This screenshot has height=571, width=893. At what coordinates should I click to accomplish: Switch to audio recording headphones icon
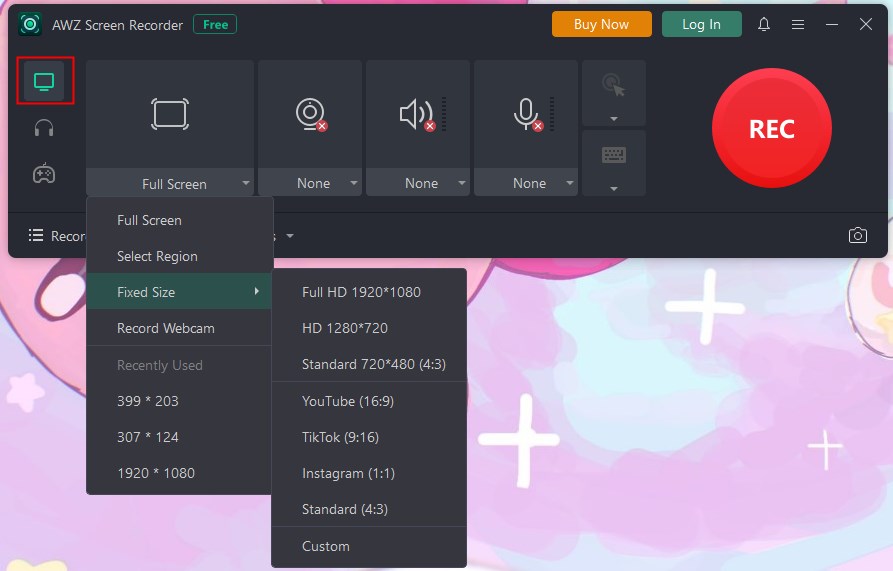tap(44, 128)
